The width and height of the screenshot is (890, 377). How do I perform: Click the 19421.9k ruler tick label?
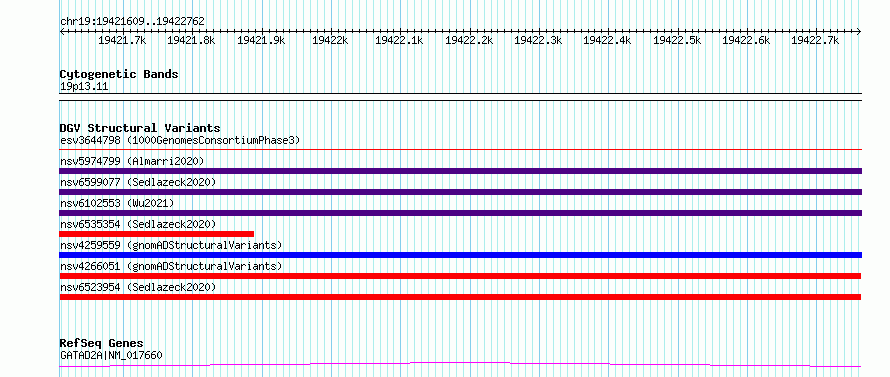[x=261, y=40]
